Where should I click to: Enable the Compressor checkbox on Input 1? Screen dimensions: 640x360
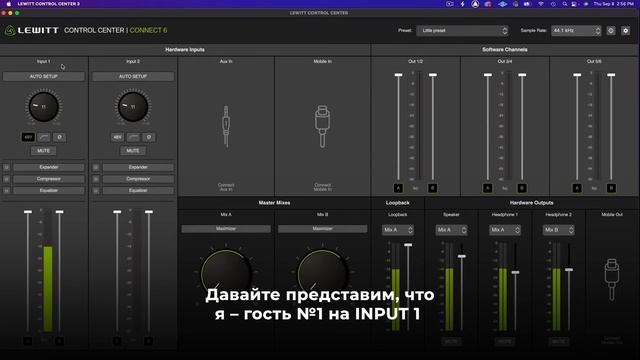pyautogui.click(x=7, y=179)
